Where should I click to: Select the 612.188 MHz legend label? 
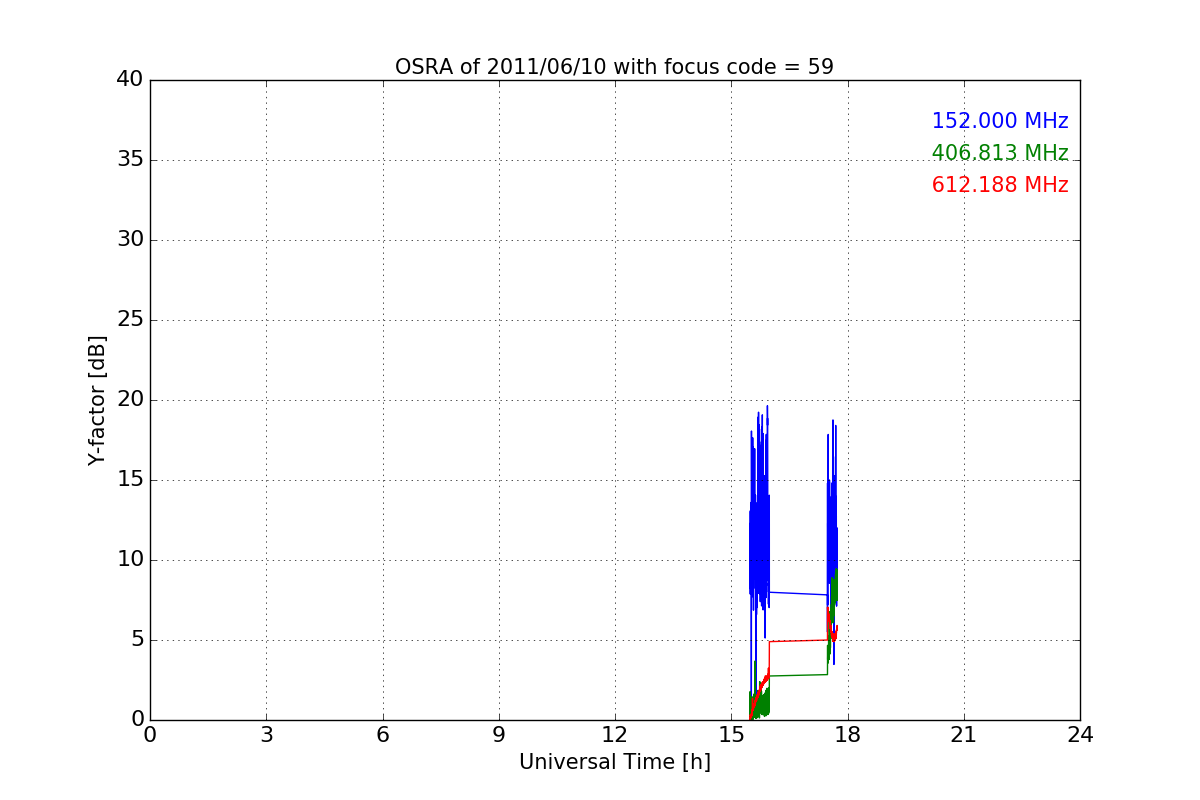(x=1000, y=185)
